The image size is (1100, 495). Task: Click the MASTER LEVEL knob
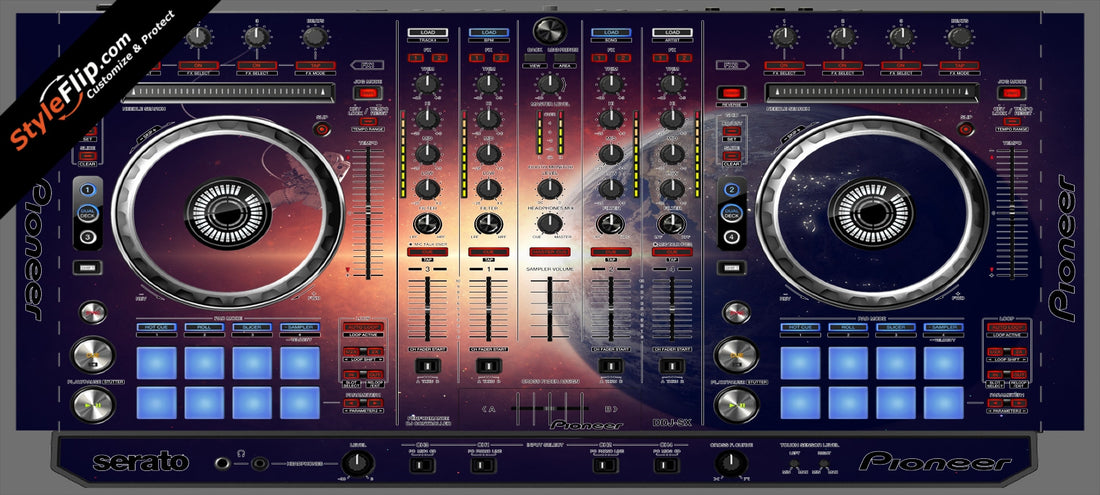pyautogui.click(x=549, y=85)
